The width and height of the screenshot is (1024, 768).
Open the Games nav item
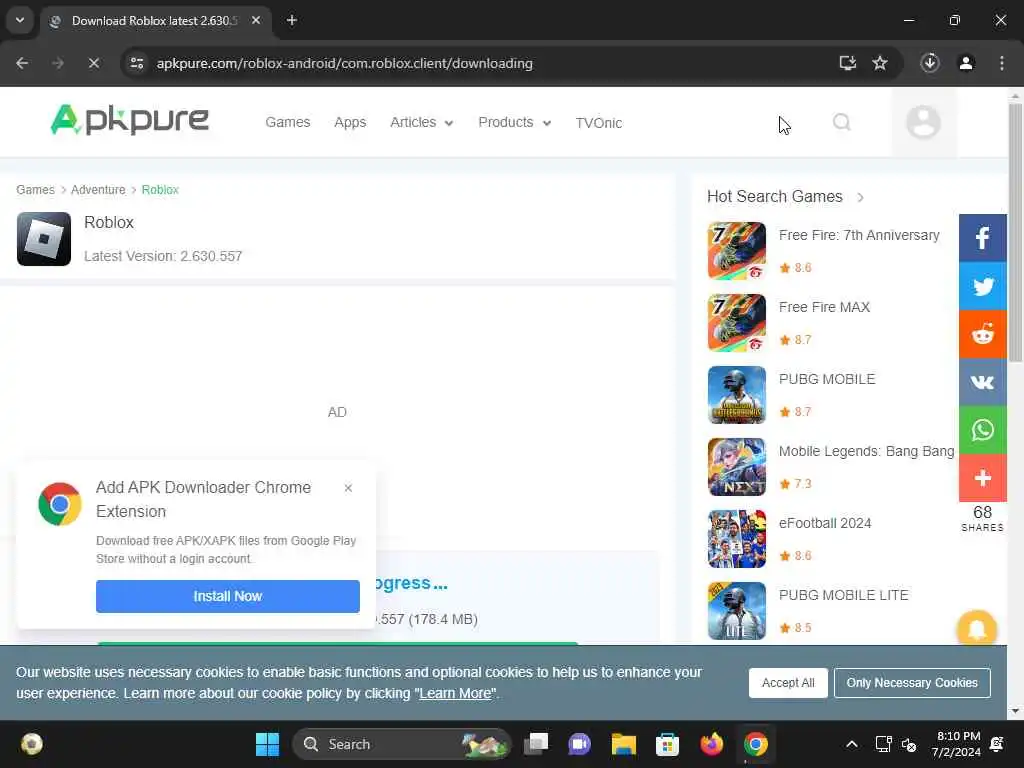[x=287, y=122]
